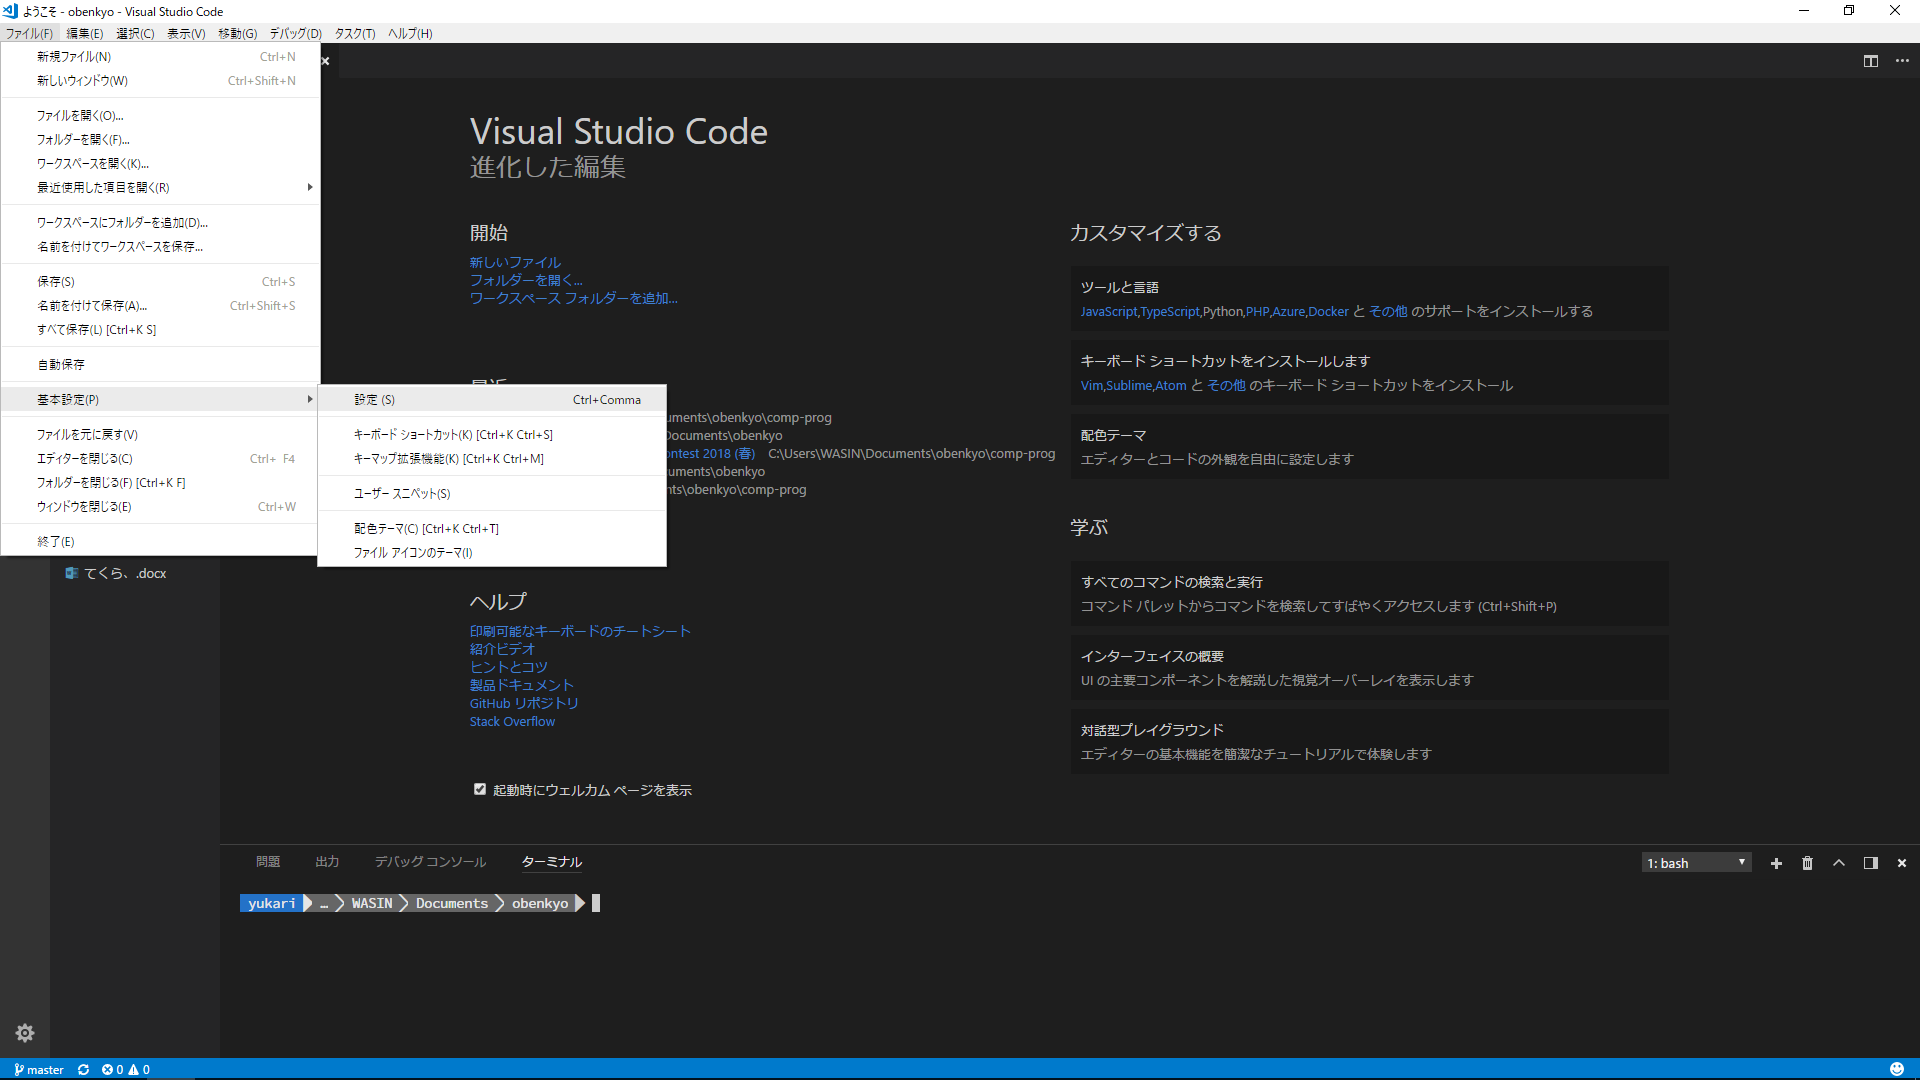Open the 1: bash terminal dropdown
This screenshot has width=1920, height=1080.
point(1696,863)
